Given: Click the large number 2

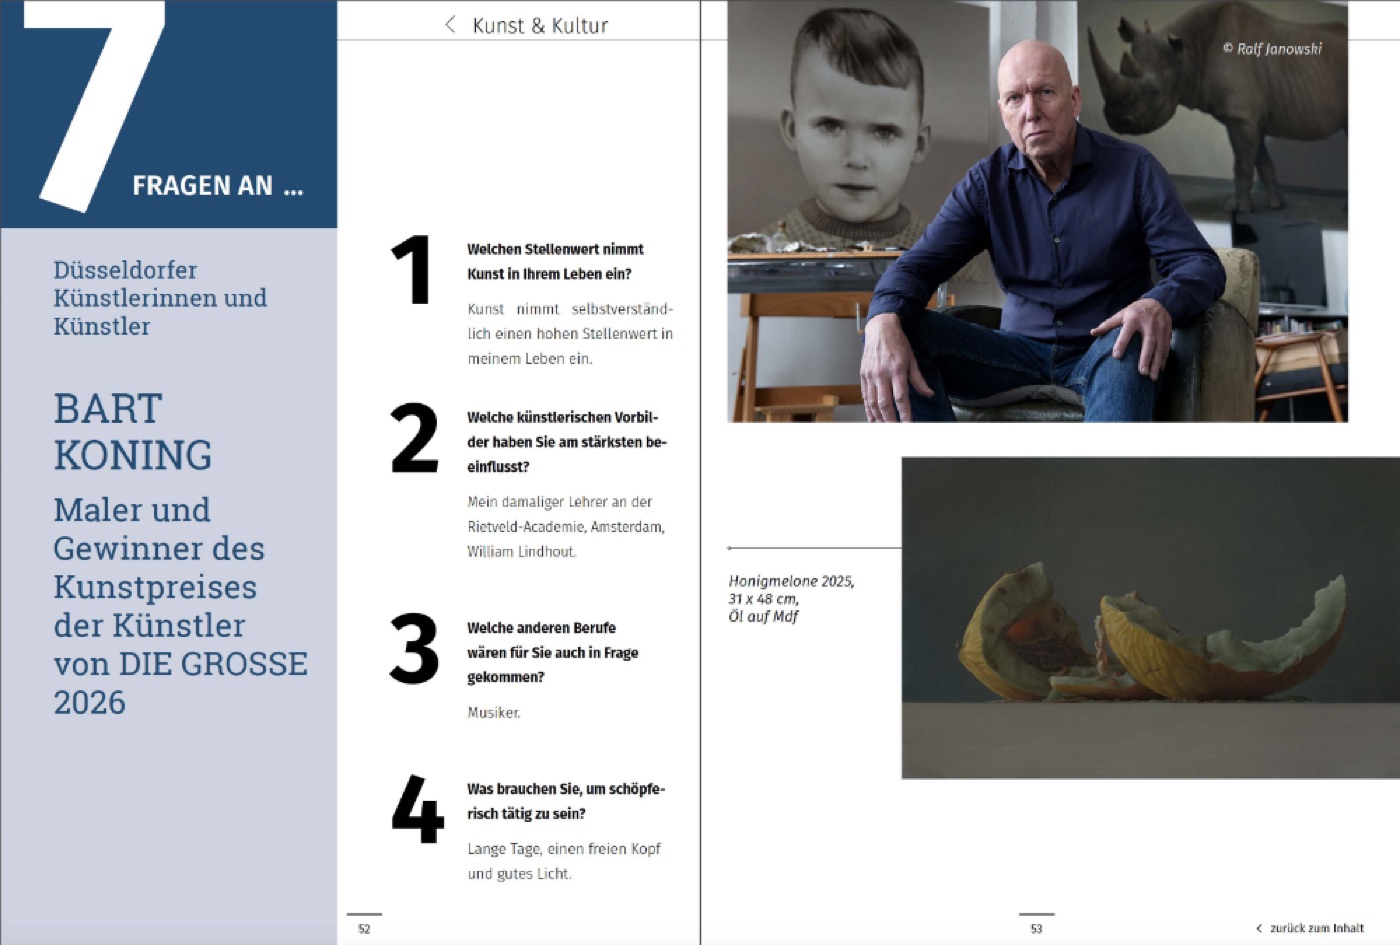Looking at the screenshot, I should click(x=414, y=438).
